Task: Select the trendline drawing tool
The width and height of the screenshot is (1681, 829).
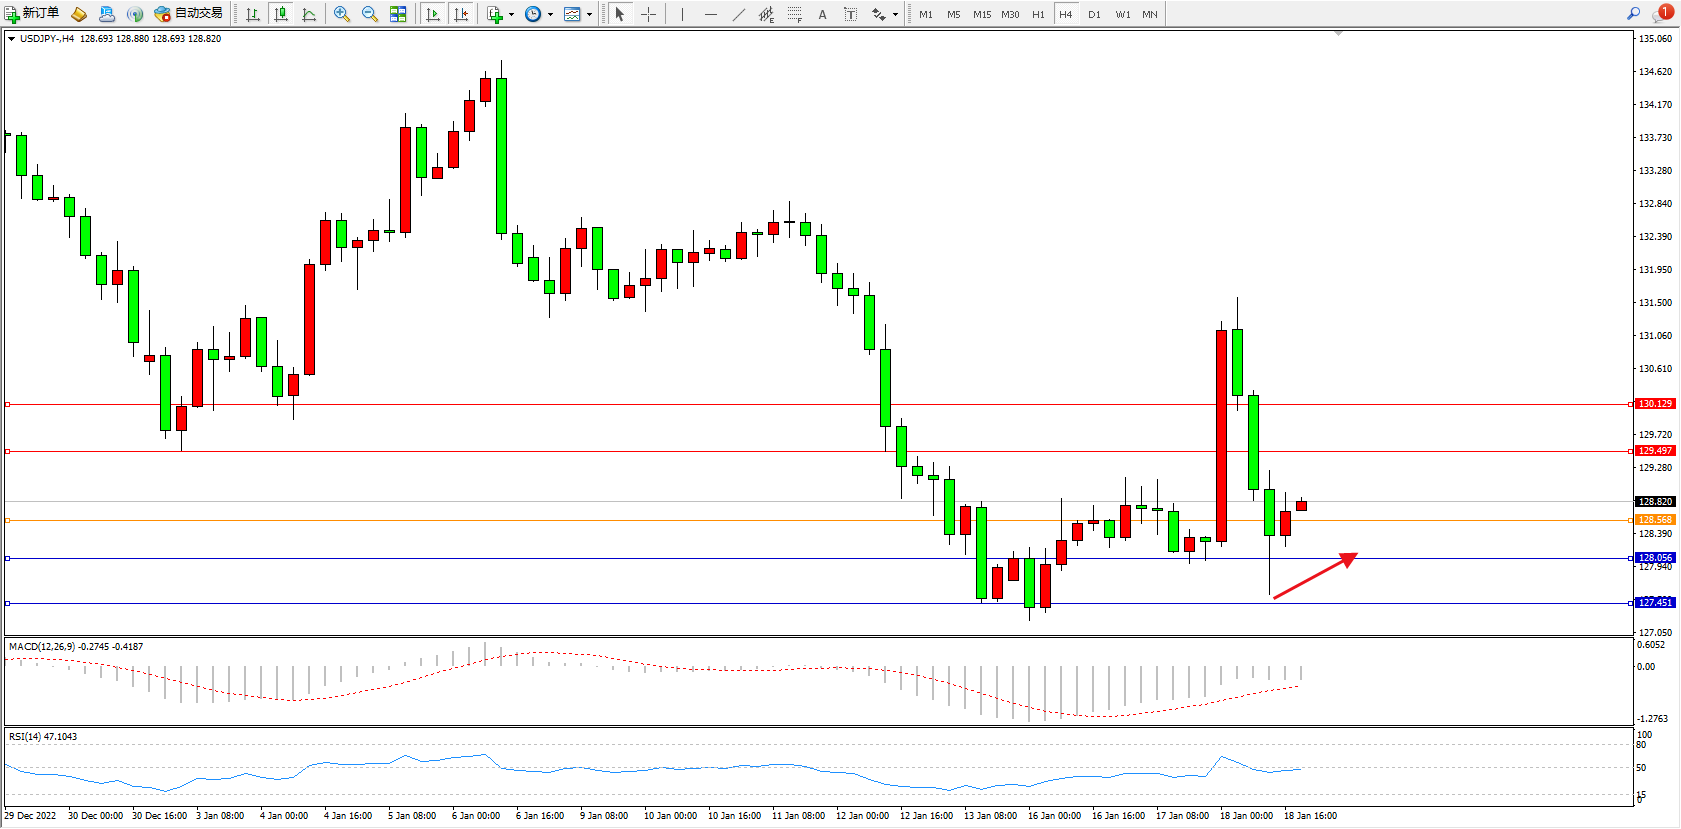Action: [x=738, y=14]
